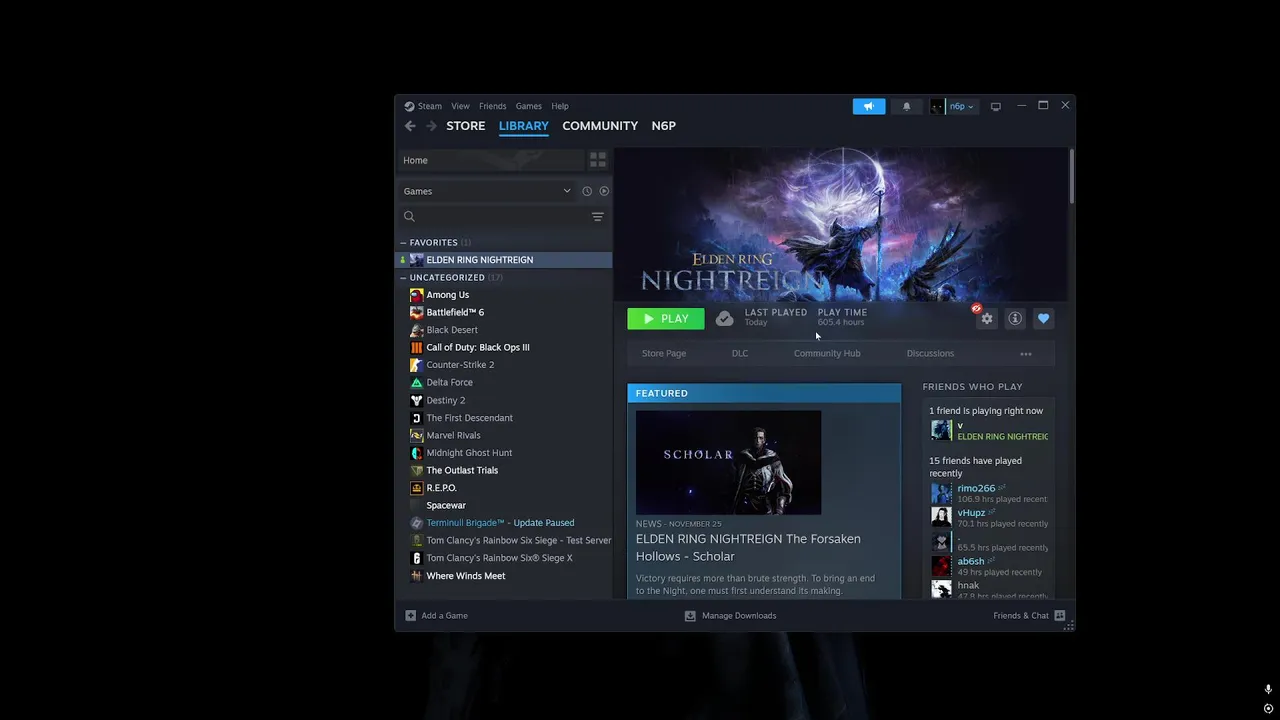Viewport: 1280px width, 720px height.
Task: Click the Friends & Chat icon
Action: [1060, 616]
